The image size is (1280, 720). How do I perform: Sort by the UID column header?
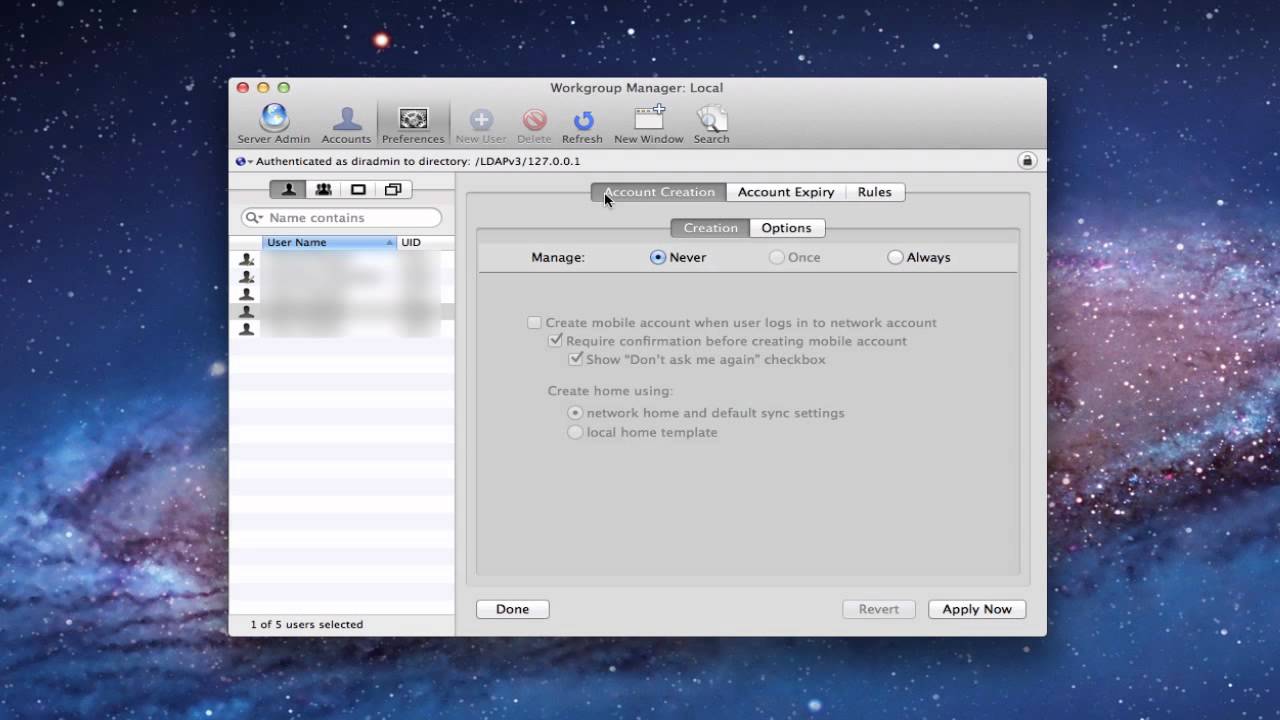[x=425, y=243]
